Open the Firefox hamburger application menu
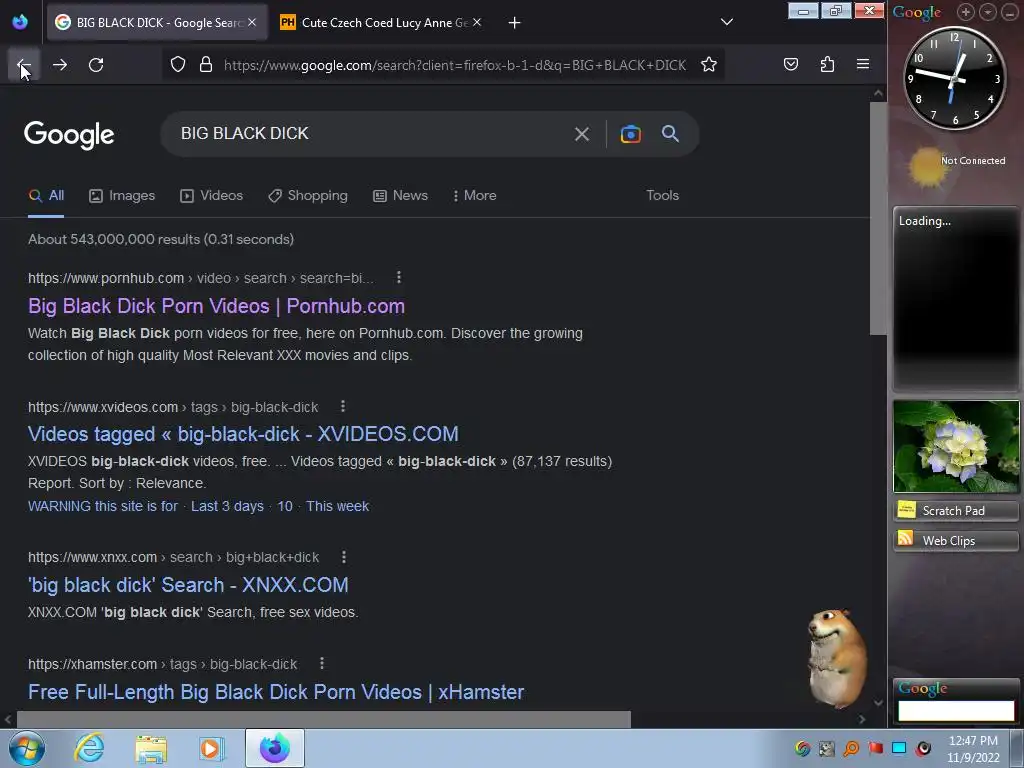This screenshot has height=768, width=1024. coord(863,64)
